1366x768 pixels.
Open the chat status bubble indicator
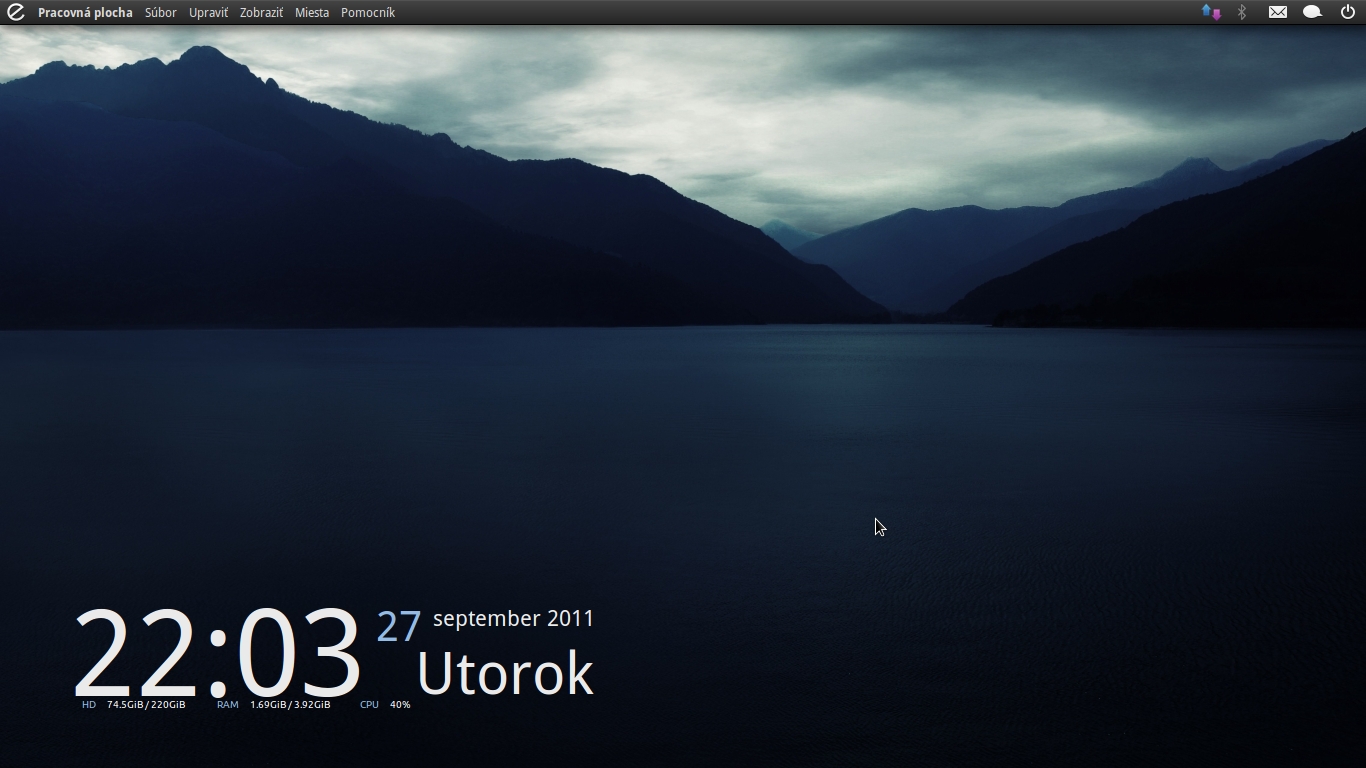coord(1312,12)
